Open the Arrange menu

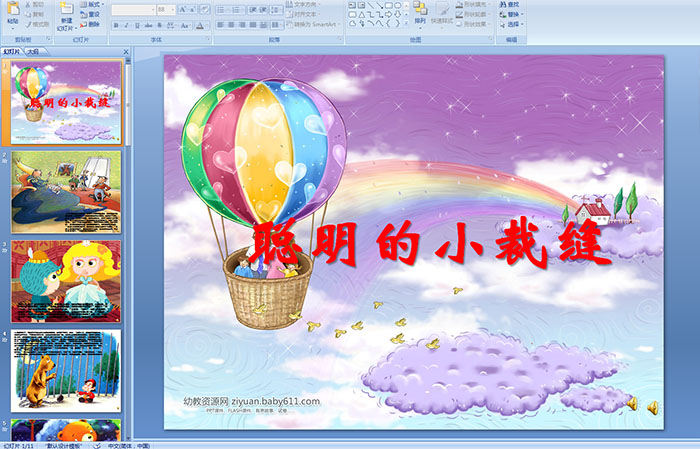(x=420, y=13)
